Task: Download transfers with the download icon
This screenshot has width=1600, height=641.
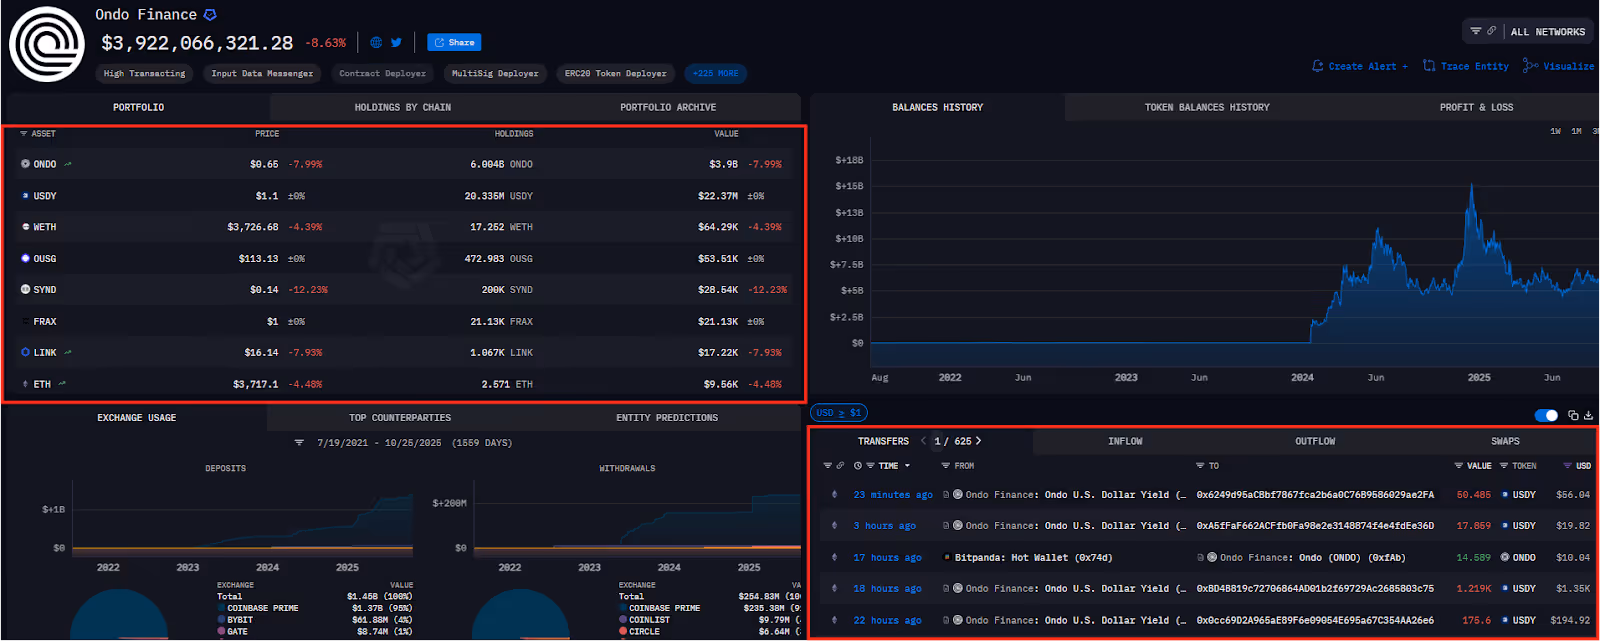Action: (1588, 415)
